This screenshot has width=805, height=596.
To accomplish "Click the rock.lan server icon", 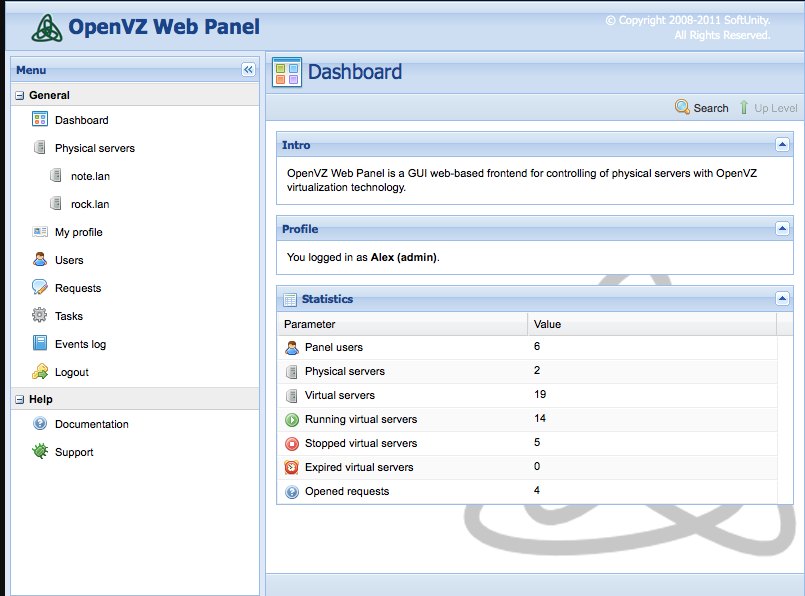I will coord(56,204).
